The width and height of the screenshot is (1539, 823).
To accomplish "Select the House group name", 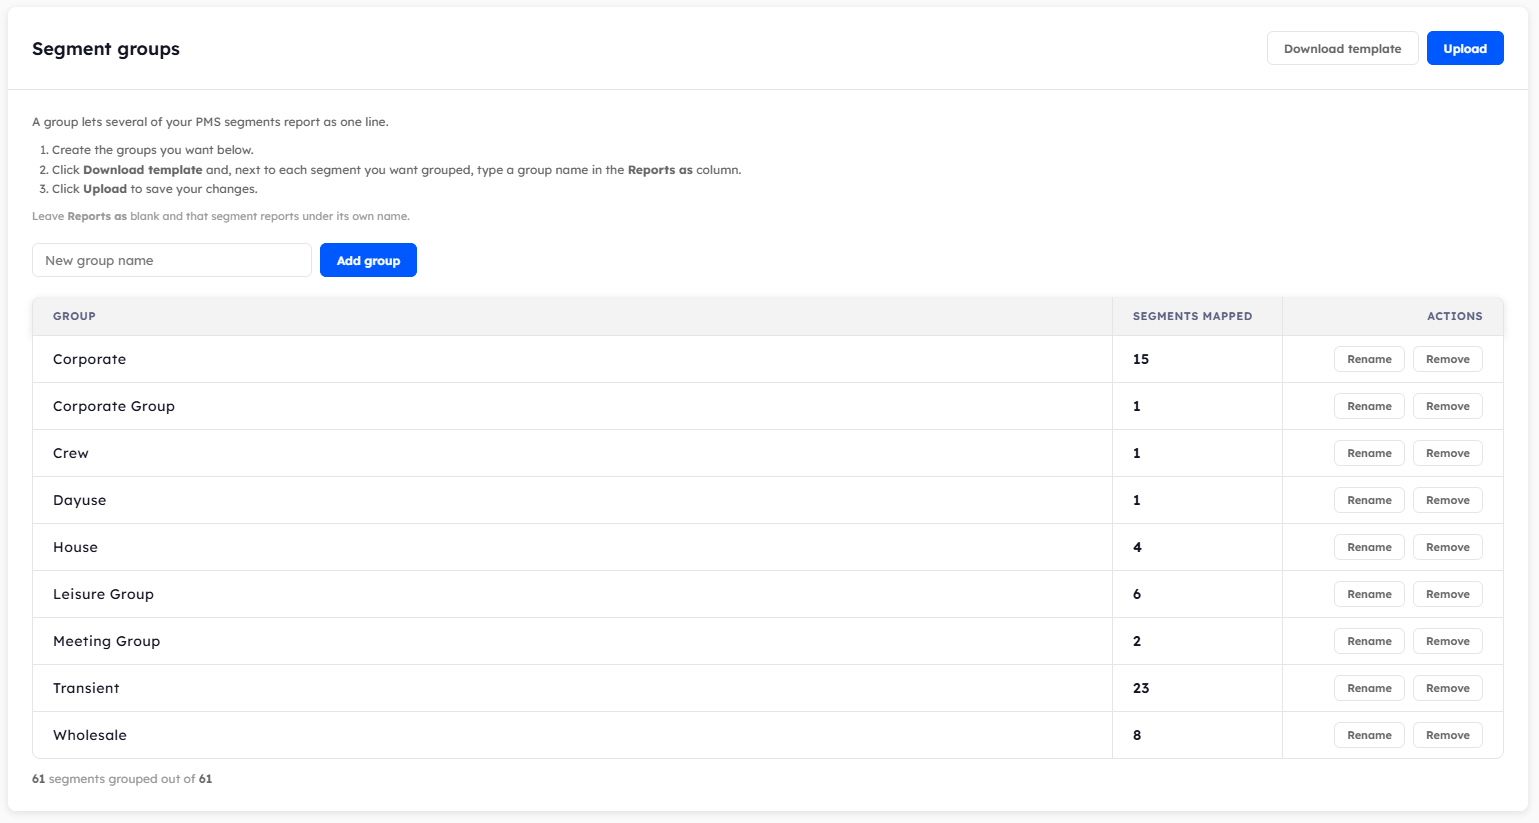I will [75, 547].
